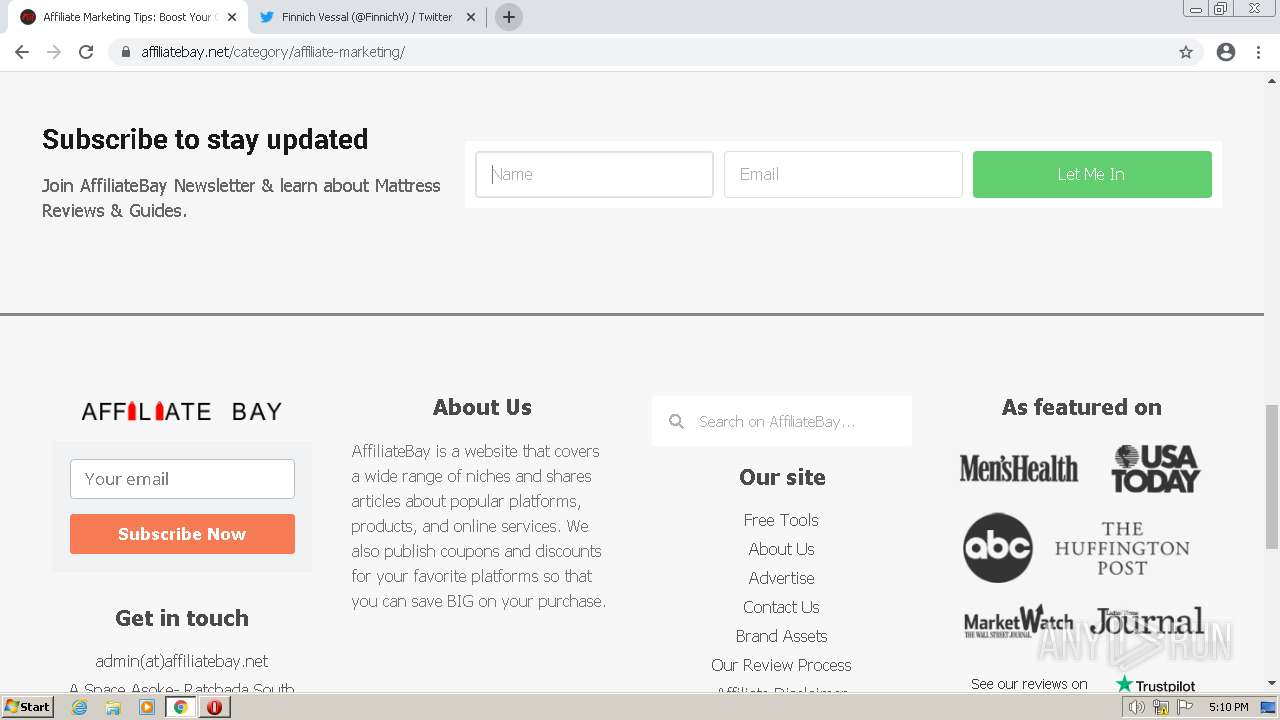The height and width of the screenshot is (720, 1280).
Task: Click the volume speaker tray icon
Action: click(x=1137, y=707)
